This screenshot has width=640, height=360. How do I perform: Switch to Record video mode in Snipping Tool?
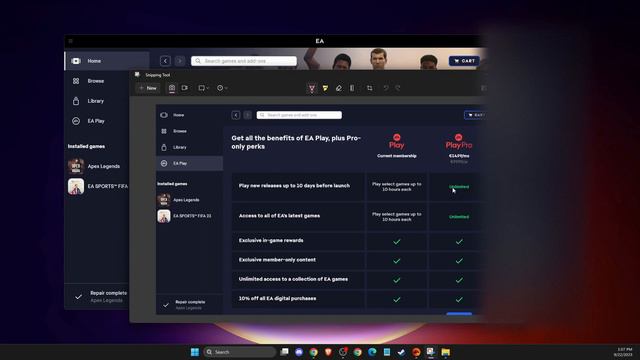pyautogui.click(x=185, y=88)
